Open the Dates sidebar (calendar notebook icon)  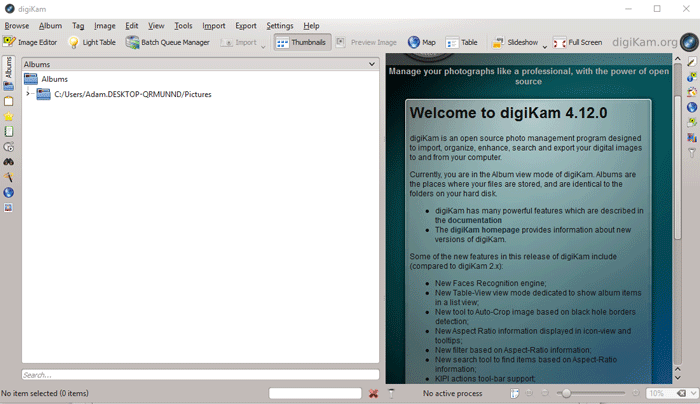click(x=8, y=132)
